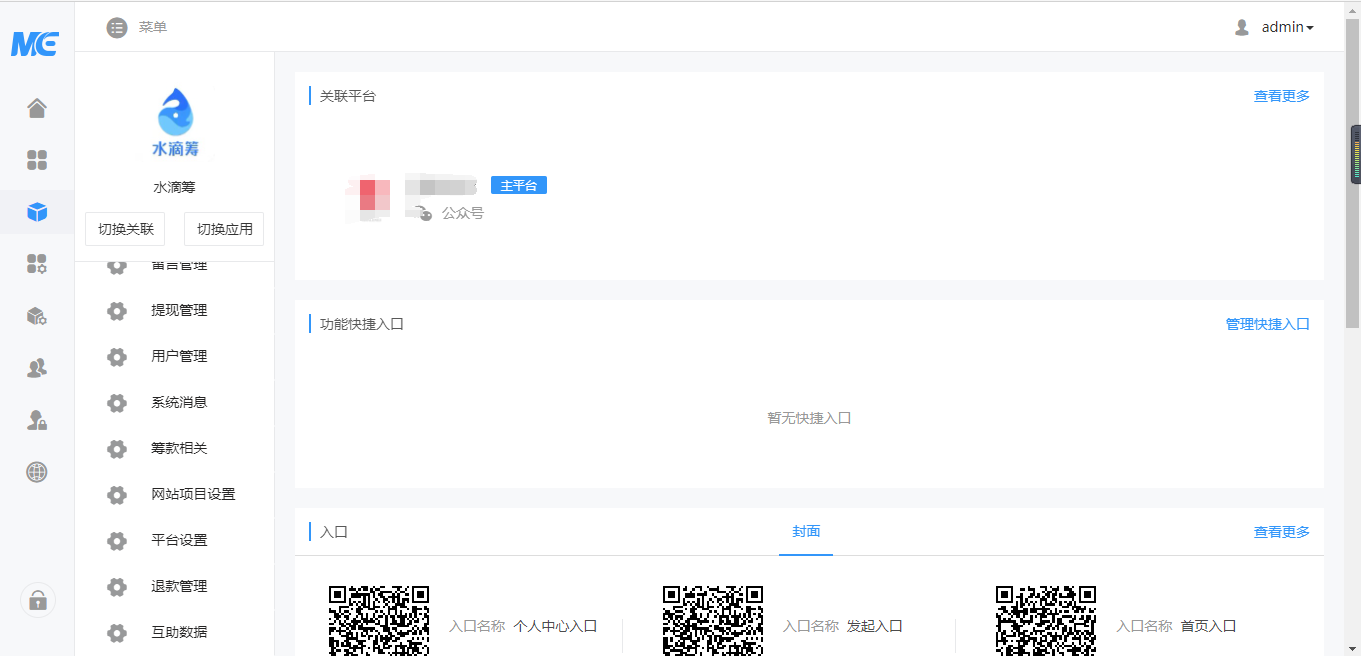1361x656 pixels.
Task: Click the 首页入口 entry name
Action: (x=1208, y=626)
